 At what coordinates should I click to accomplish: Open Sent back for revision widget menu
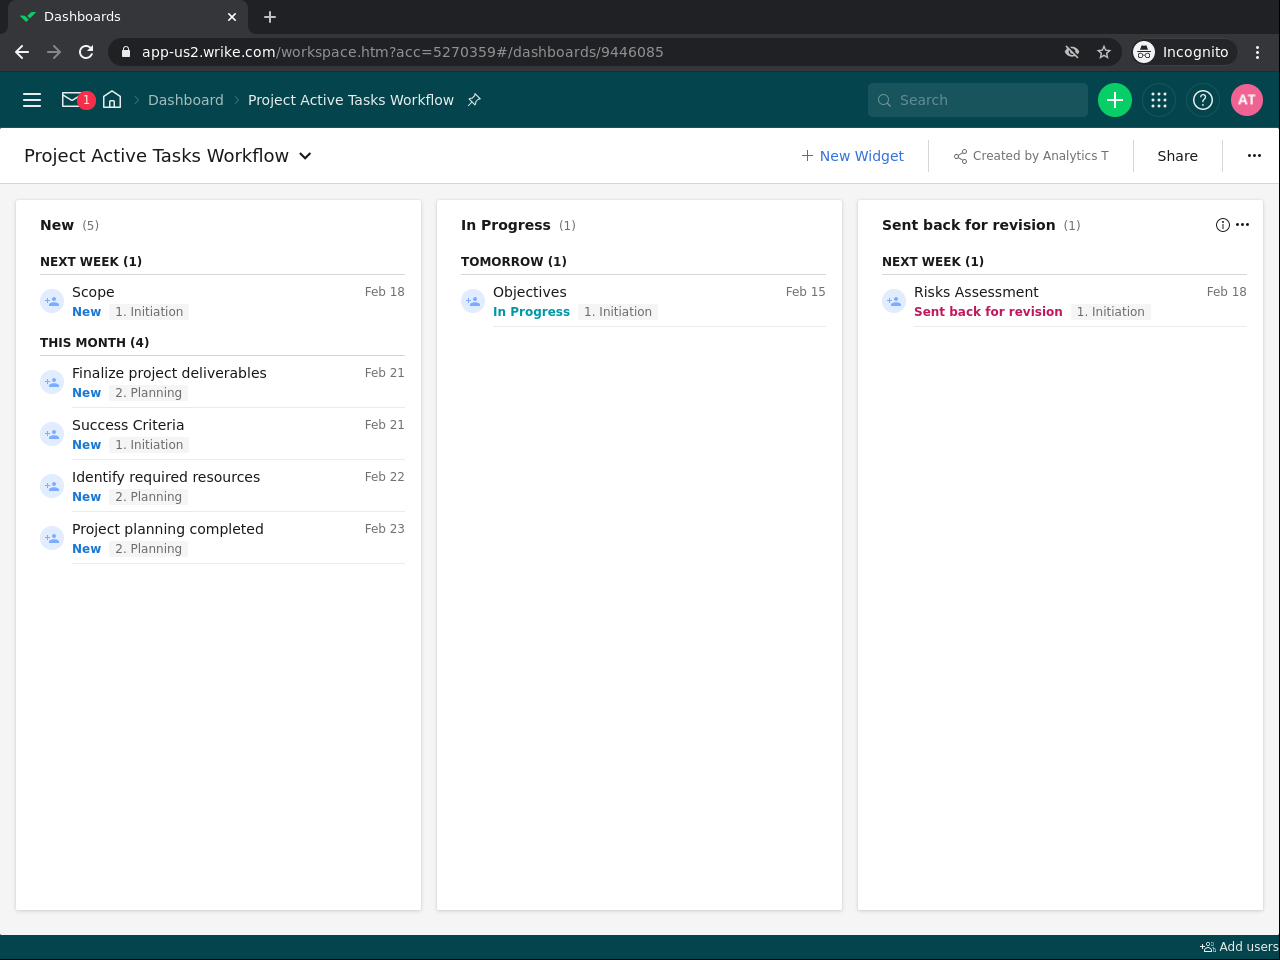pos(1243,225)
